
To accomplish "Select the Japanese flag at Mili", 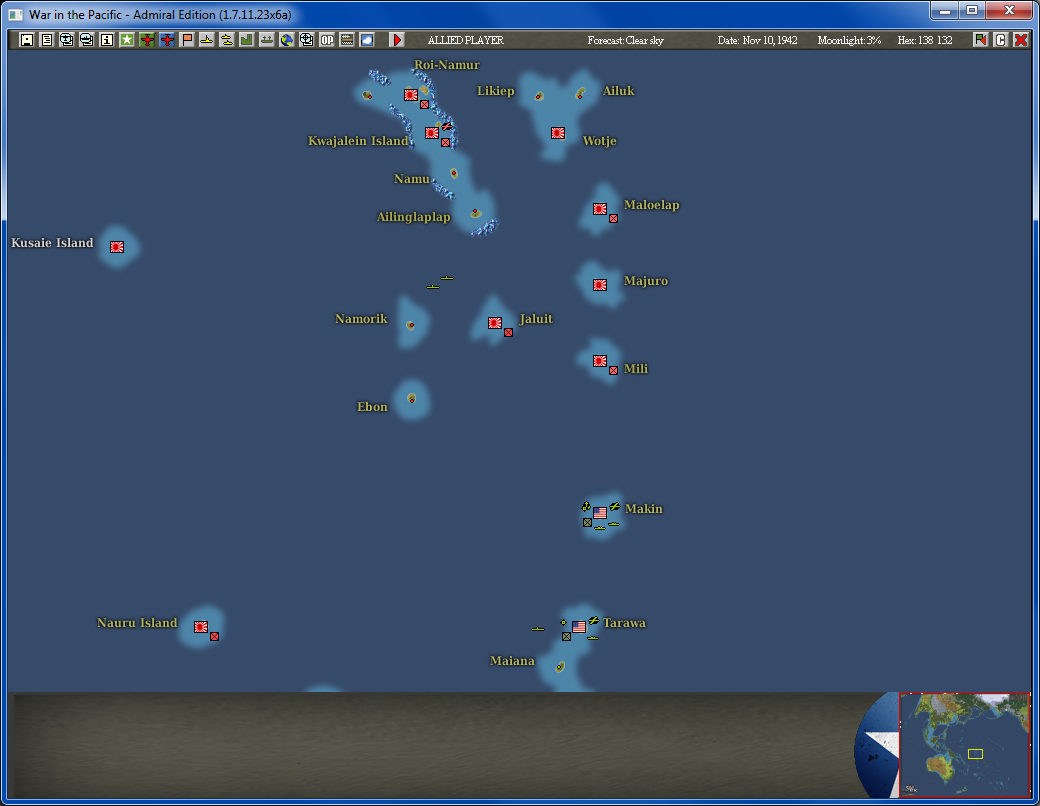I will coord(600,361).
